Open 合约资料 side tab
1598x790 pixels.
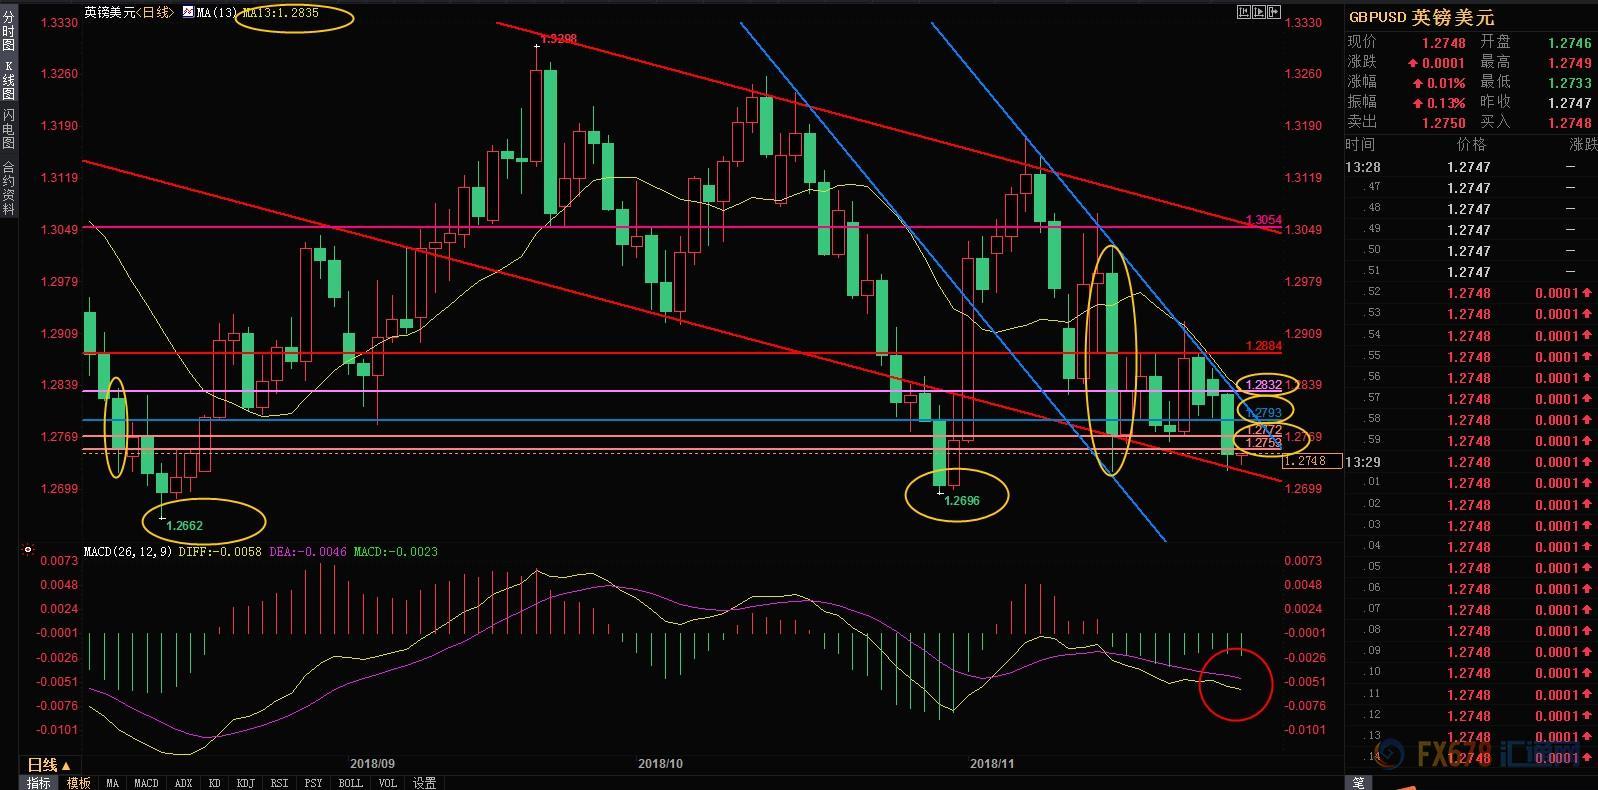8,188
